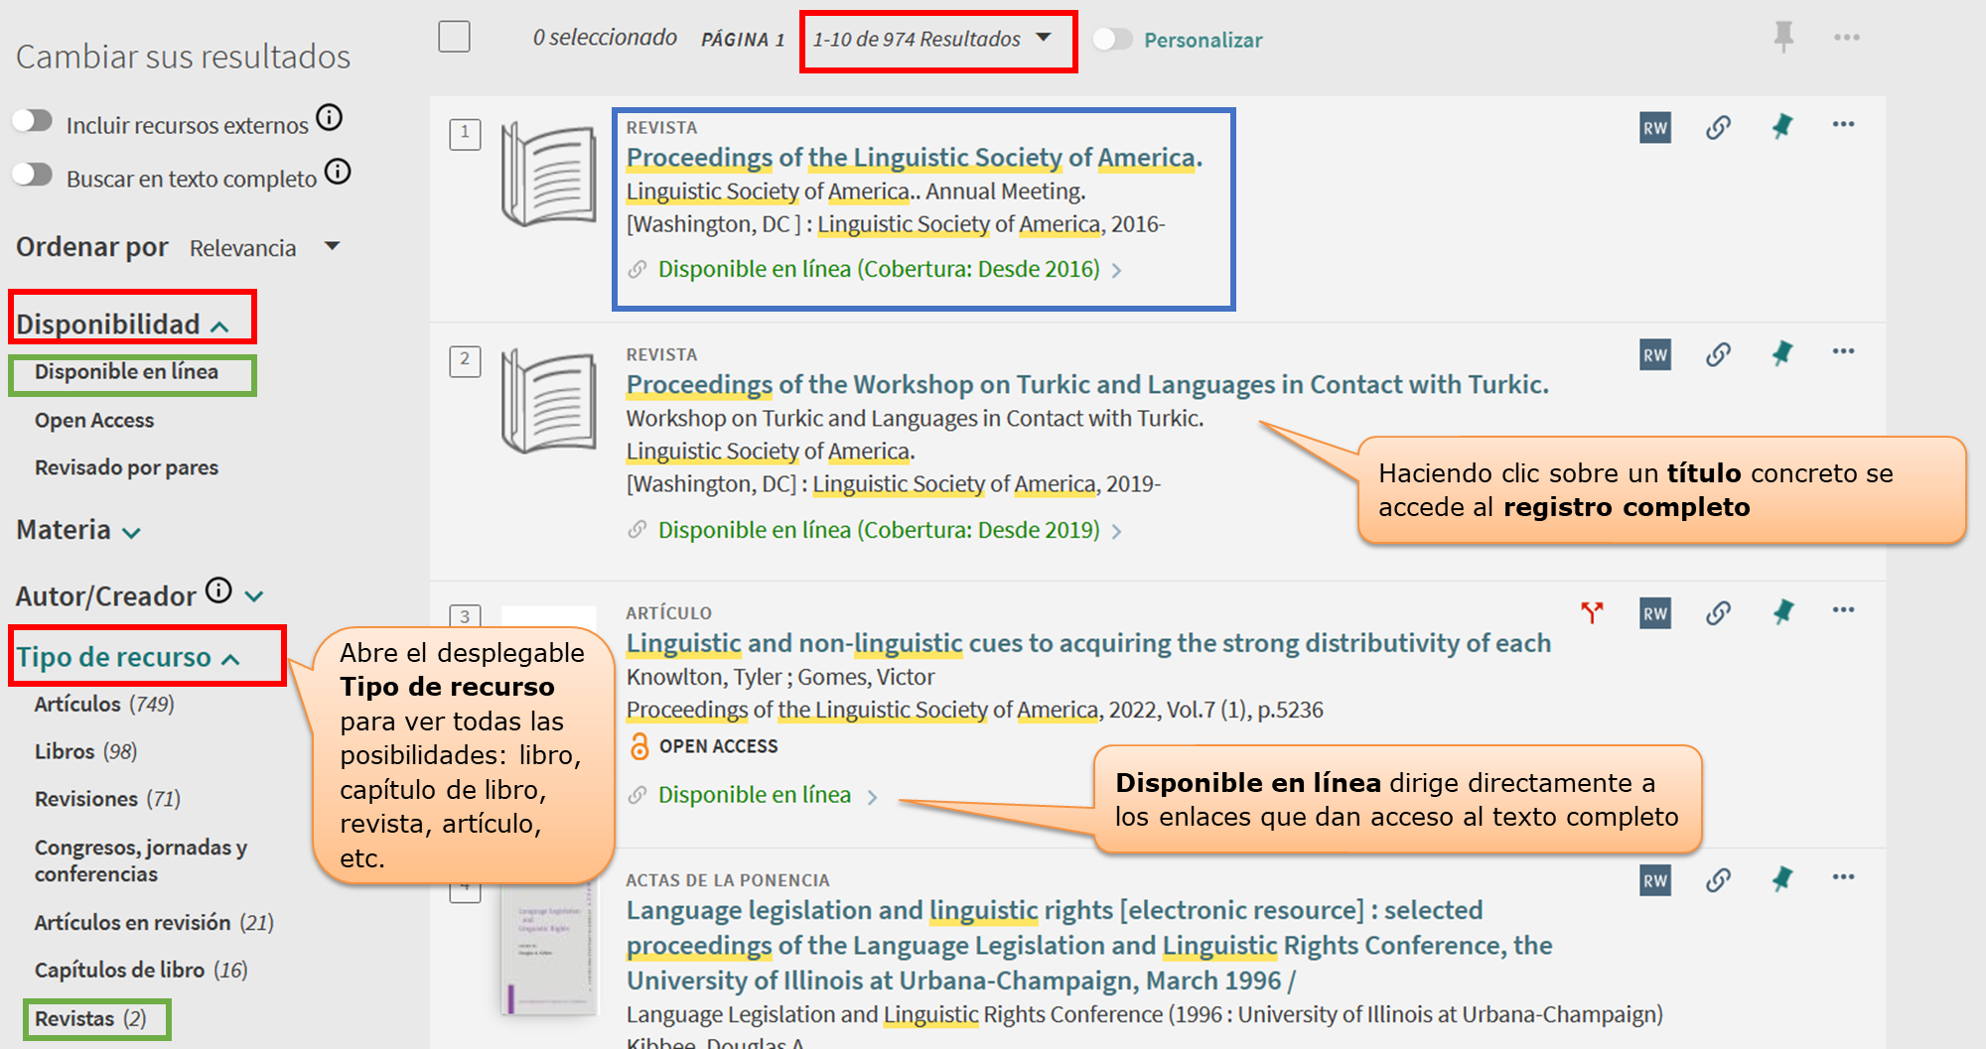Click permalink icon on fourth result

[1718, 880]
